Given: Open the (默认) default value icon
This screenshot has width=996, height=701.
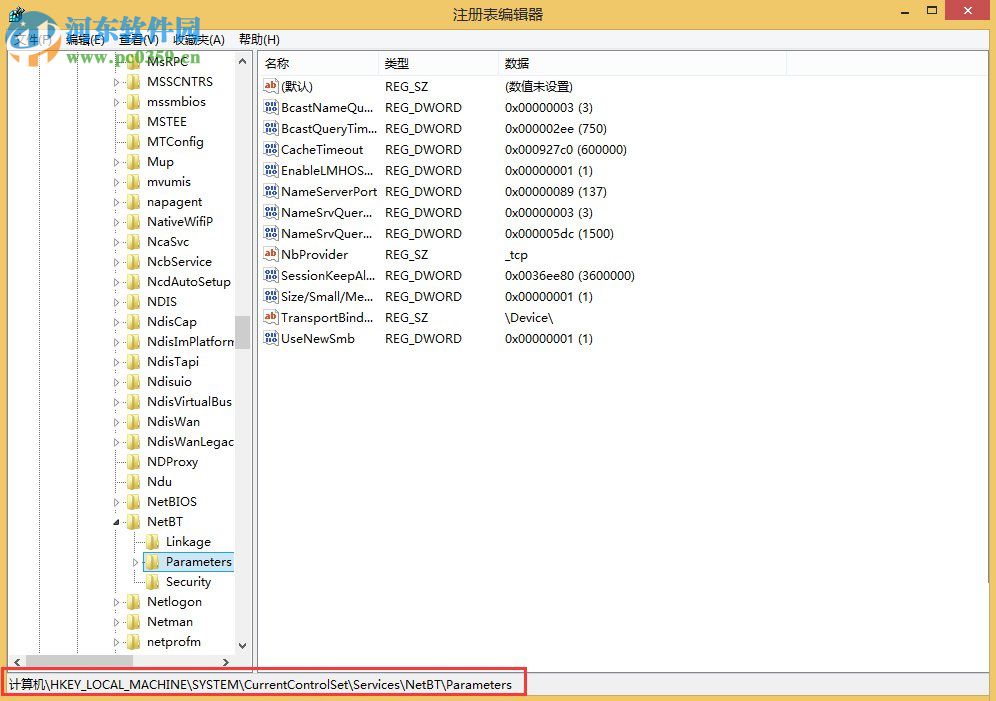Looking at the screenshot, I should pos(271,86).
